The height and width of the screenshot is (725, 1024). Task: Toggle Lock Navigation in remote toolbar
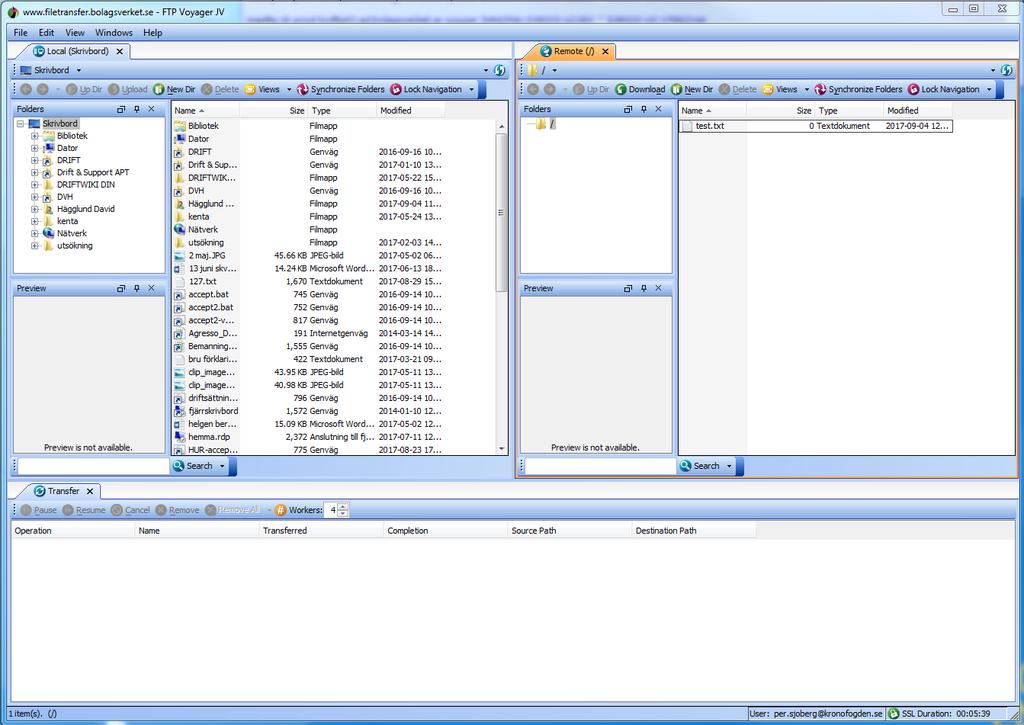(x=944, y=89)
